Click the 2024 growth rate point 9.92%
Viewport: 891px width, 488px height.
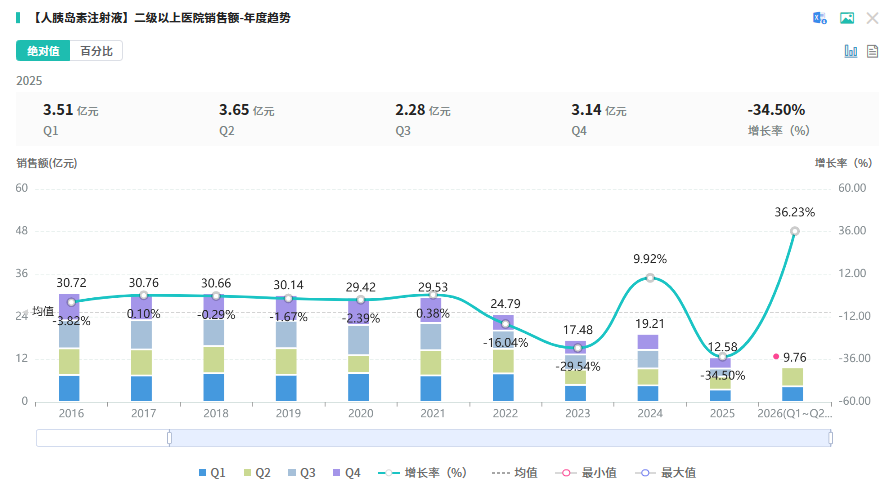coord(650,278)
